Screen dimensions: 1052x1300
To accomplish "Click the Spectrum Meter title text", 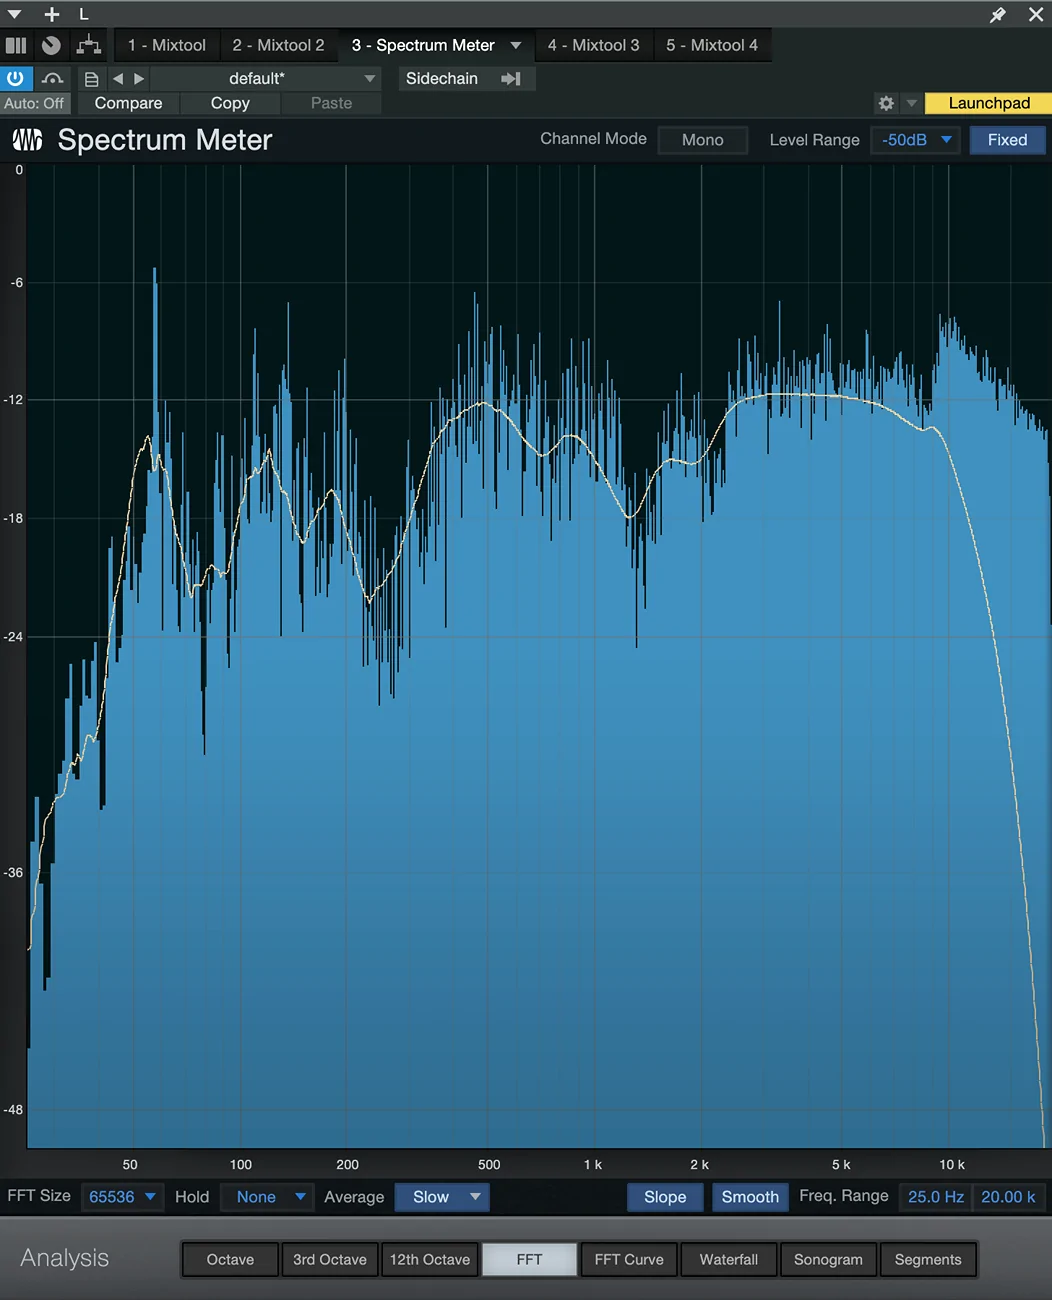I will click(165, 140).
